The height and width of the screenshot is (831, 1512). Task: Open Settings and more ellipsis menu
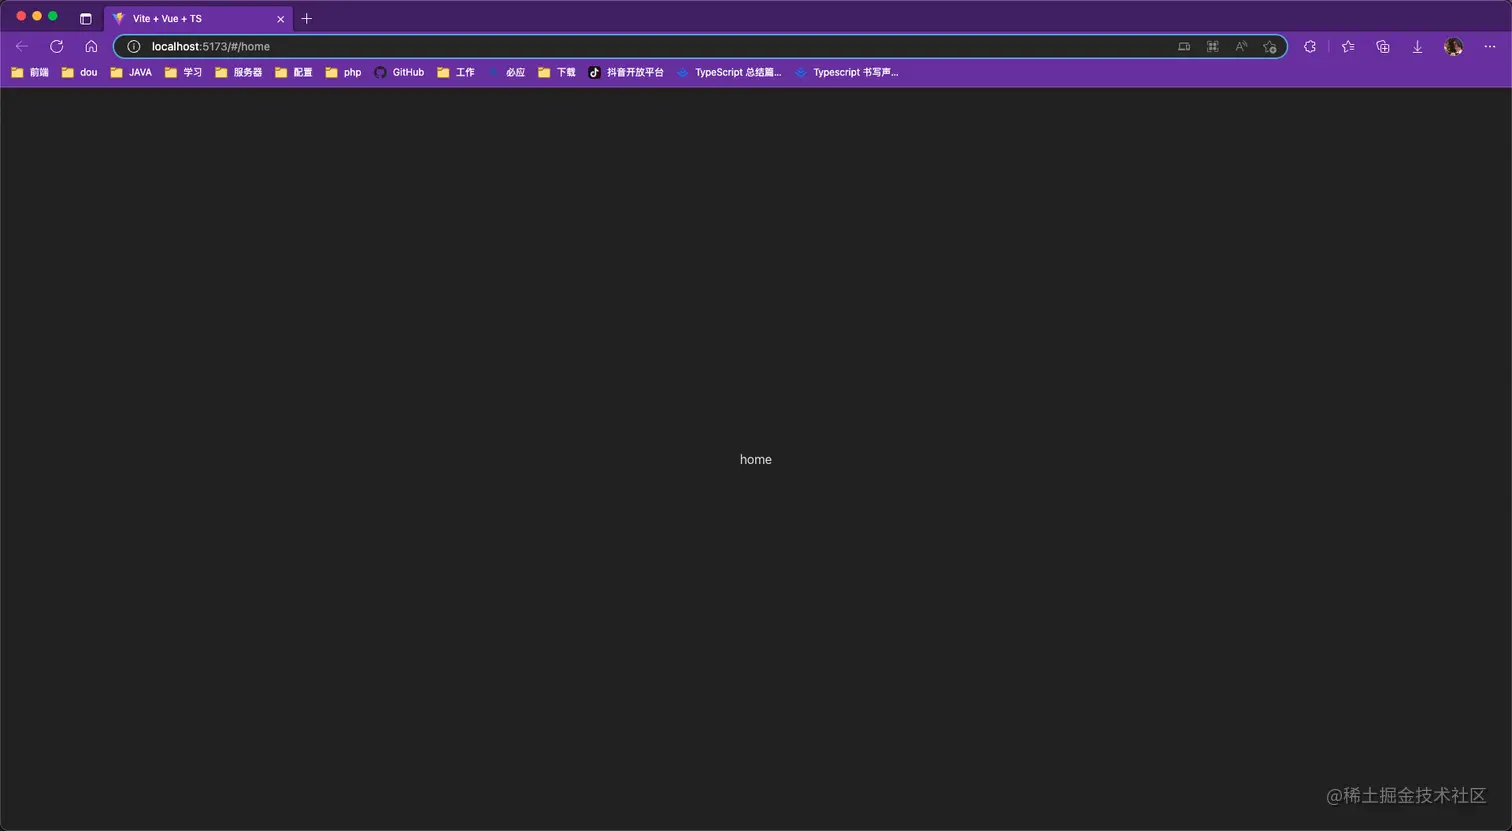point(1490,46)
